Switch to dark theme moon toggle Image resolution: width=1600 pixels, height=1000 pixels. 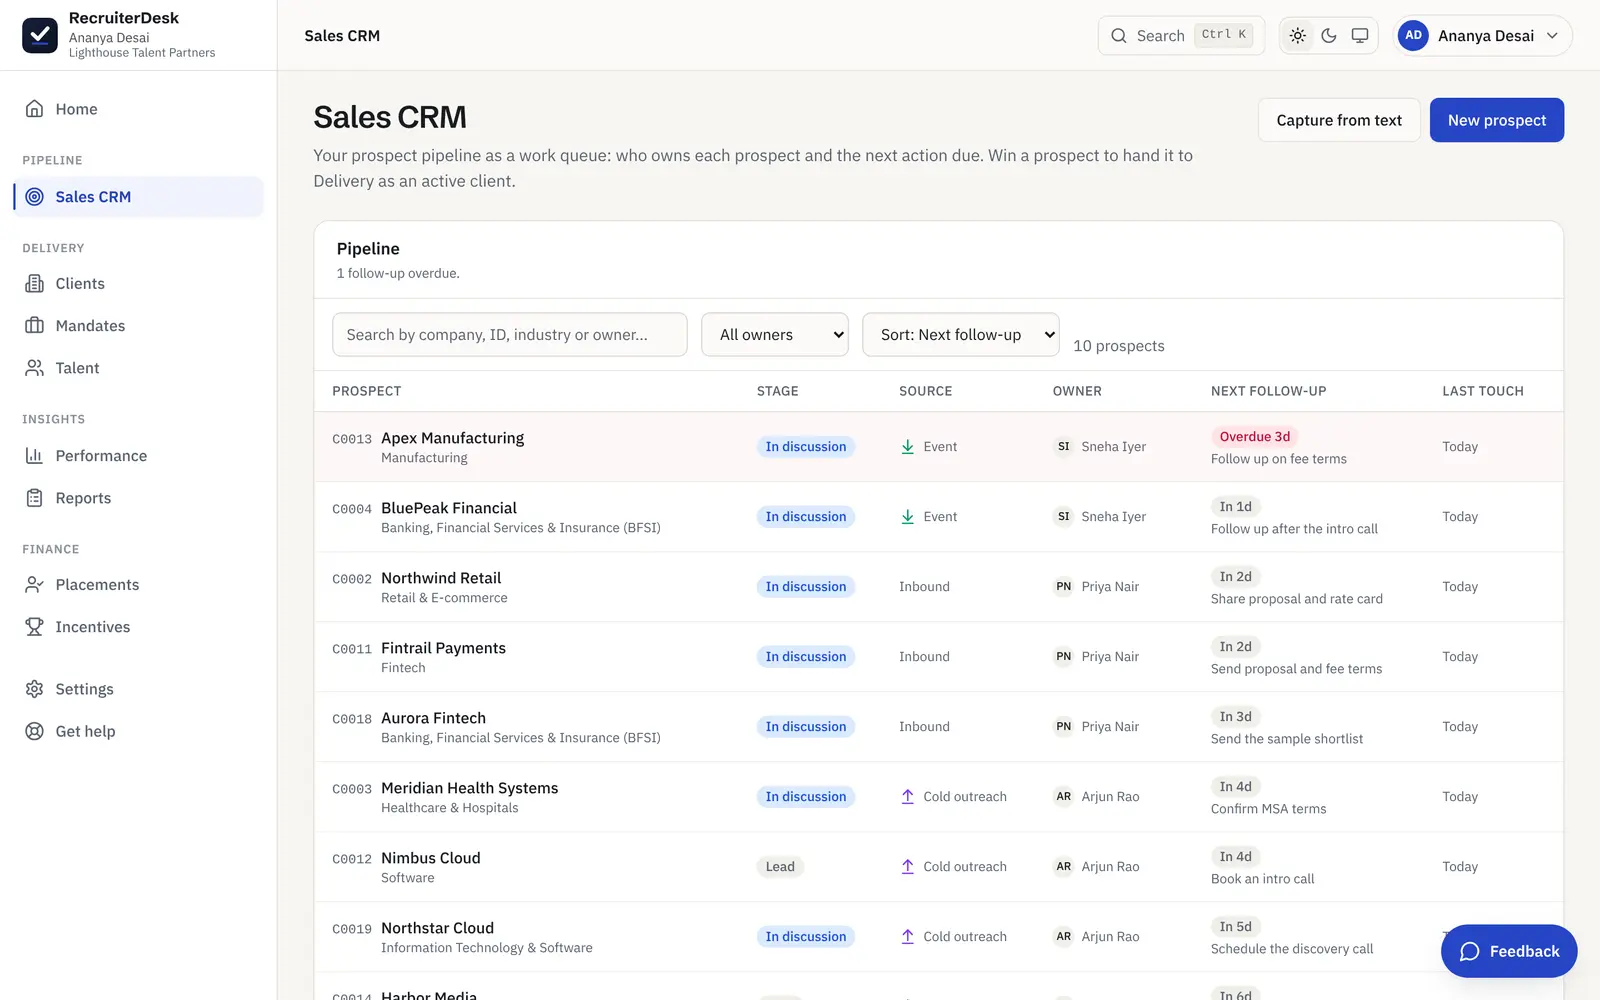1329,36
